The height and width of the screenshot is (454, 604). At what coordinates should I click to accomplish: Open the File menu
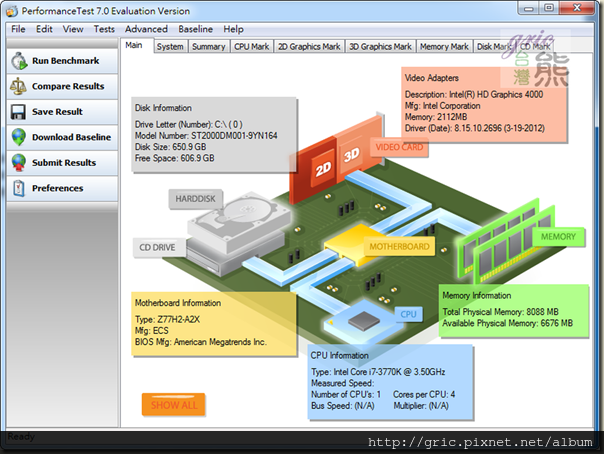pos(18,29)
